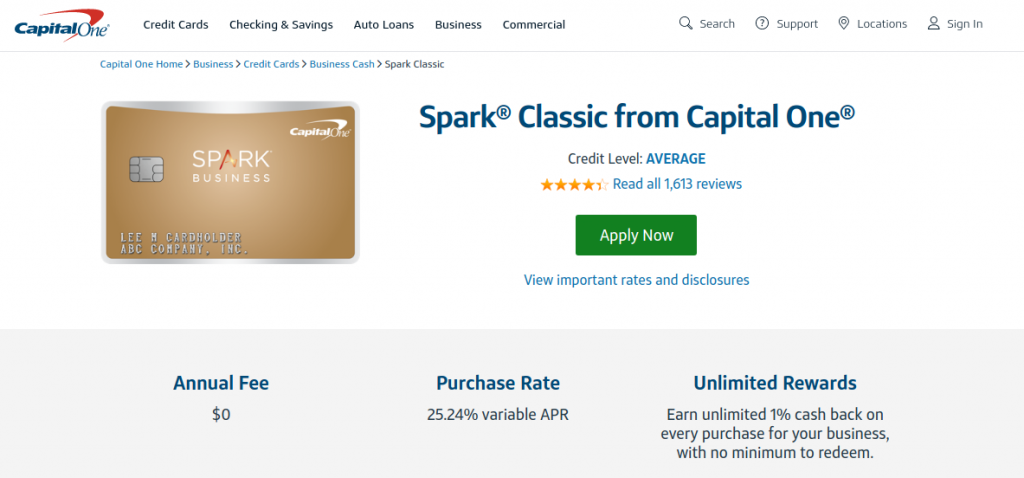Click the star rating icons
Viewport: 1024px width, 478px height.
[573, 185]
